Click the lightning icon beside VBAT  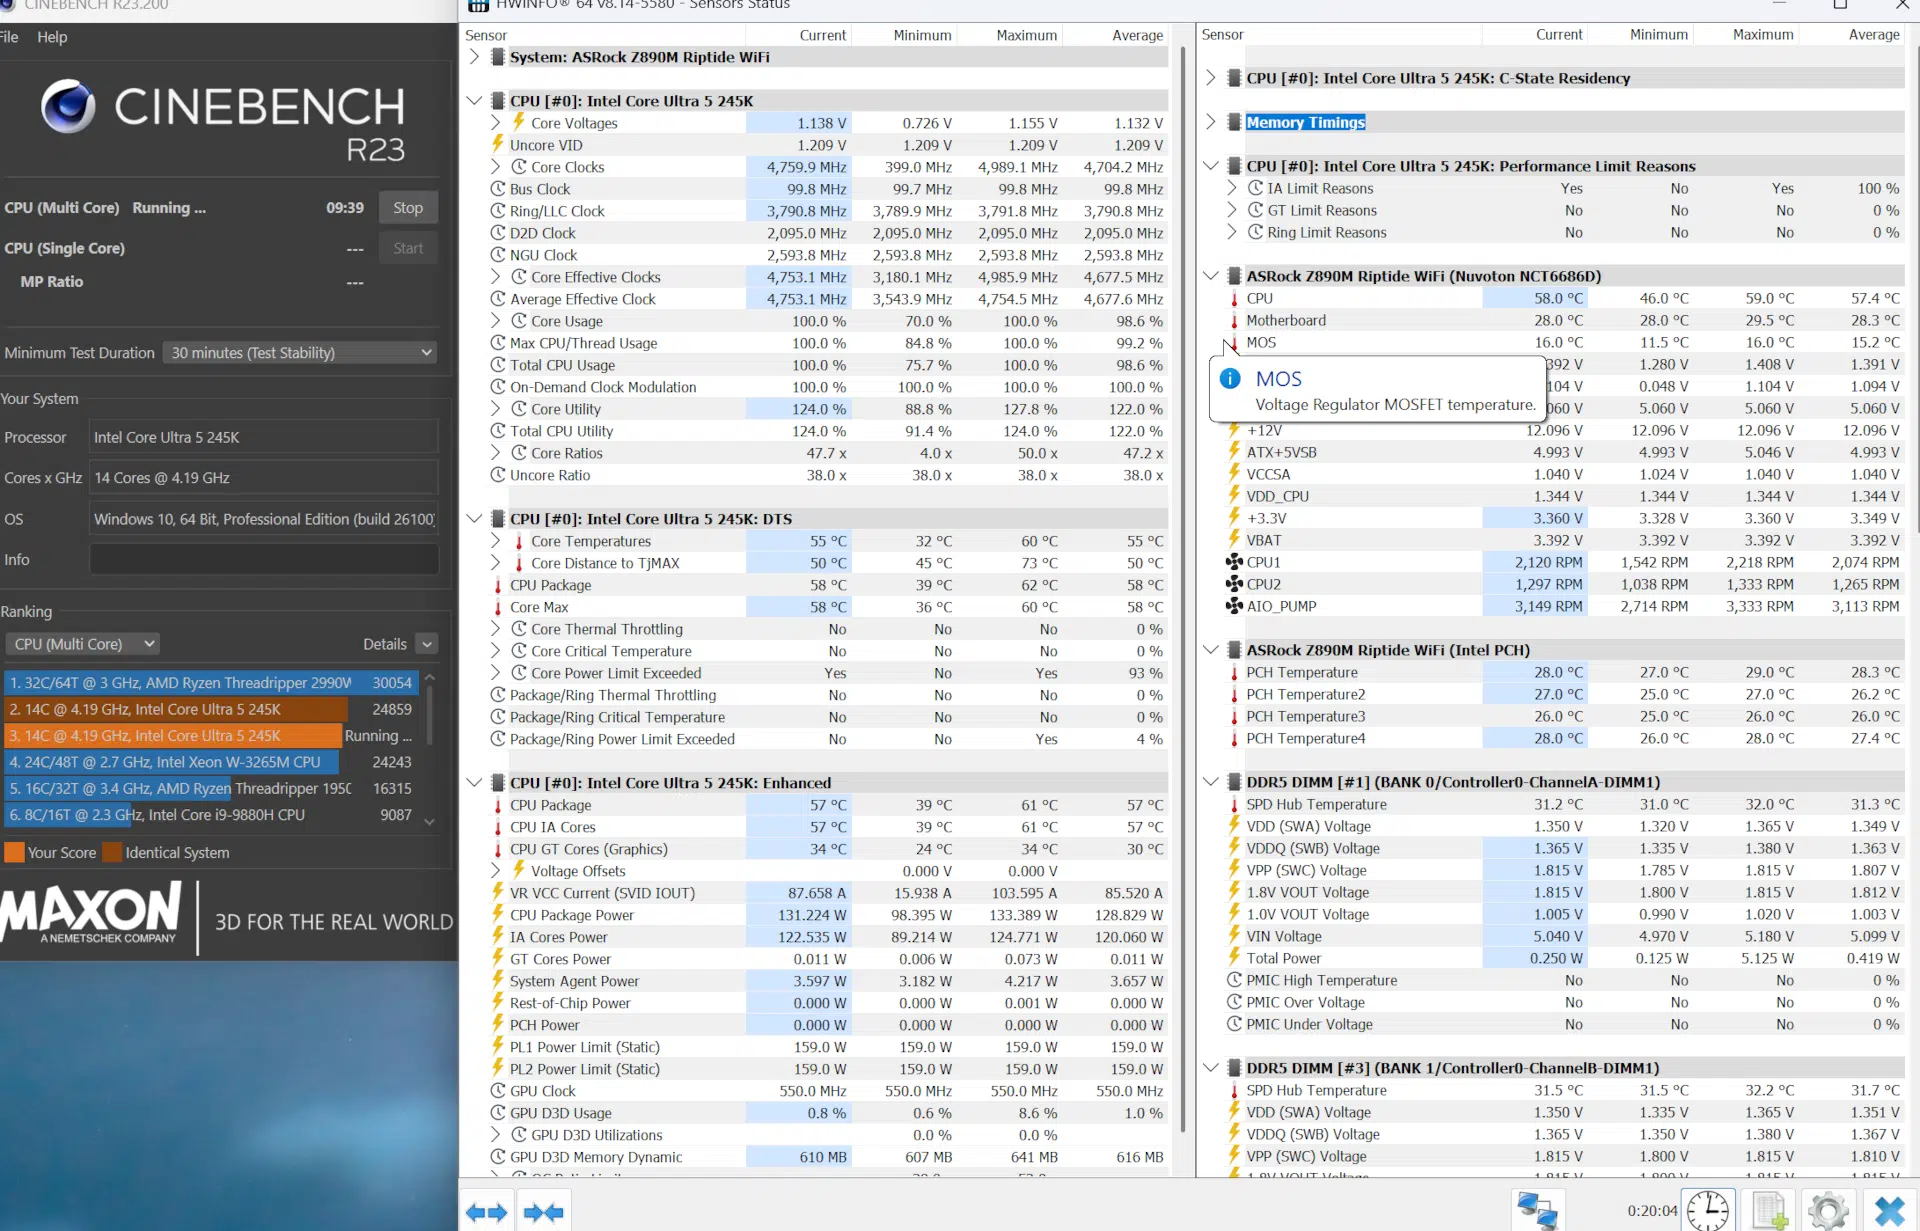(x=1234, y=540)
